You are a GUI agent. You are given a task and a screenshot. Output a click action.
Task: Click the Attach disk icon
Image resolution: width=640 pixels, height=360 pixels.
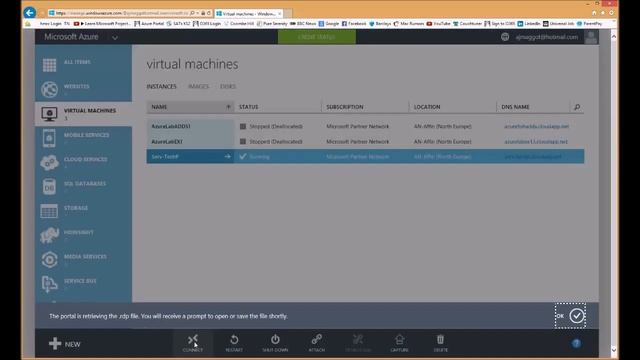[317, 340]
